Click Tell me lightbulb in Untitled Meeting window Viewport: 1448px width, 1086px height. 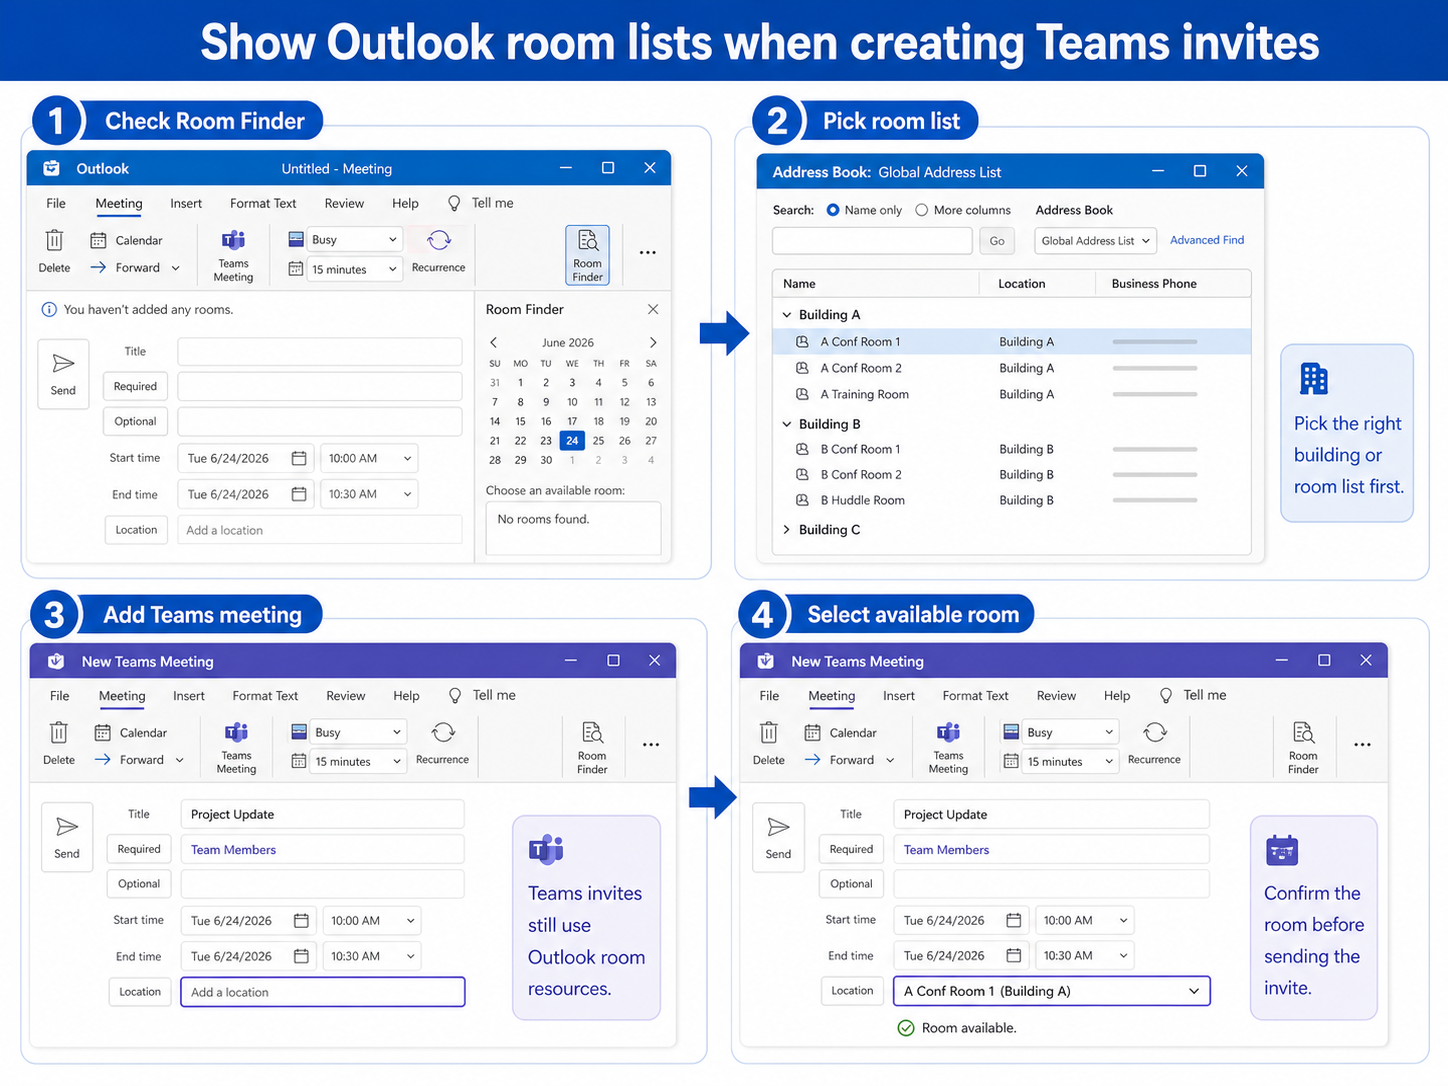coord(454,203)
